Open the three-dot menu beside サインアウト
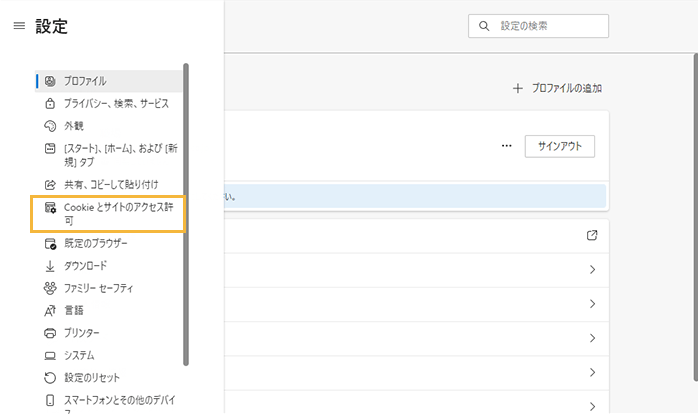 (x=507, y=146)
